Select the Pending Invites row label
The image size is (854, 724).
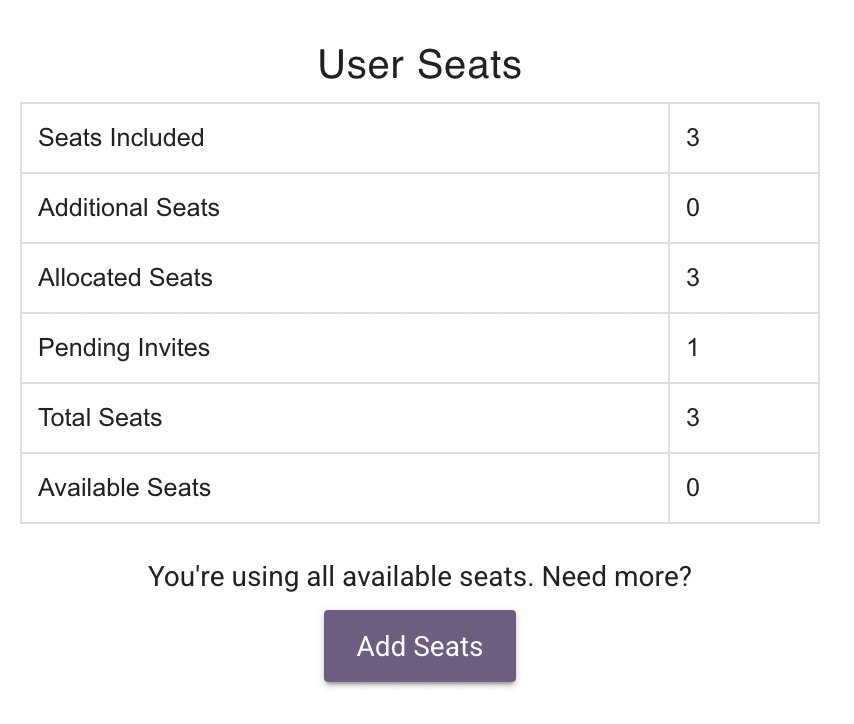pos(124,348)
